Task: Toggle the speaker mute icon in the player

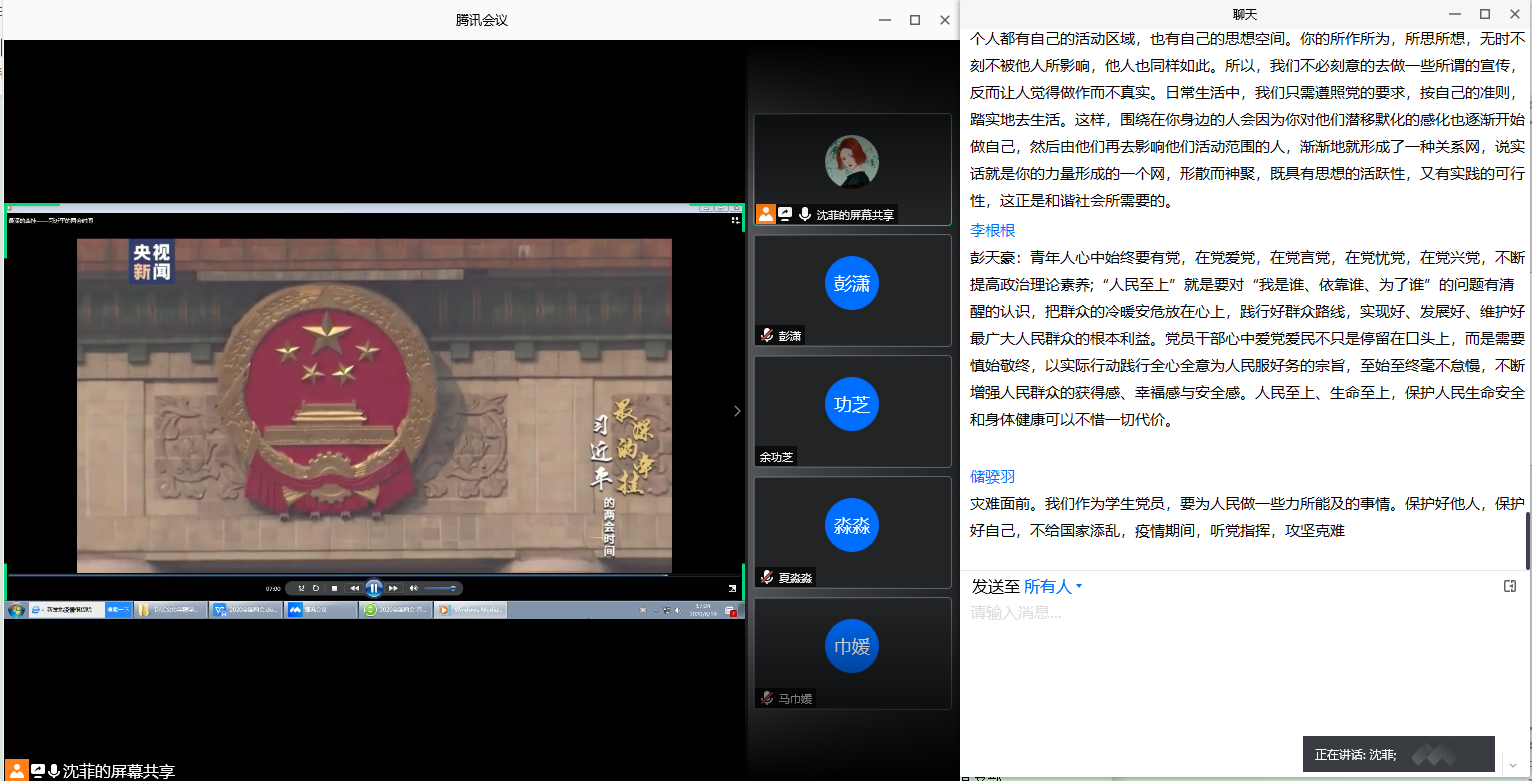Action: point(413,588)
